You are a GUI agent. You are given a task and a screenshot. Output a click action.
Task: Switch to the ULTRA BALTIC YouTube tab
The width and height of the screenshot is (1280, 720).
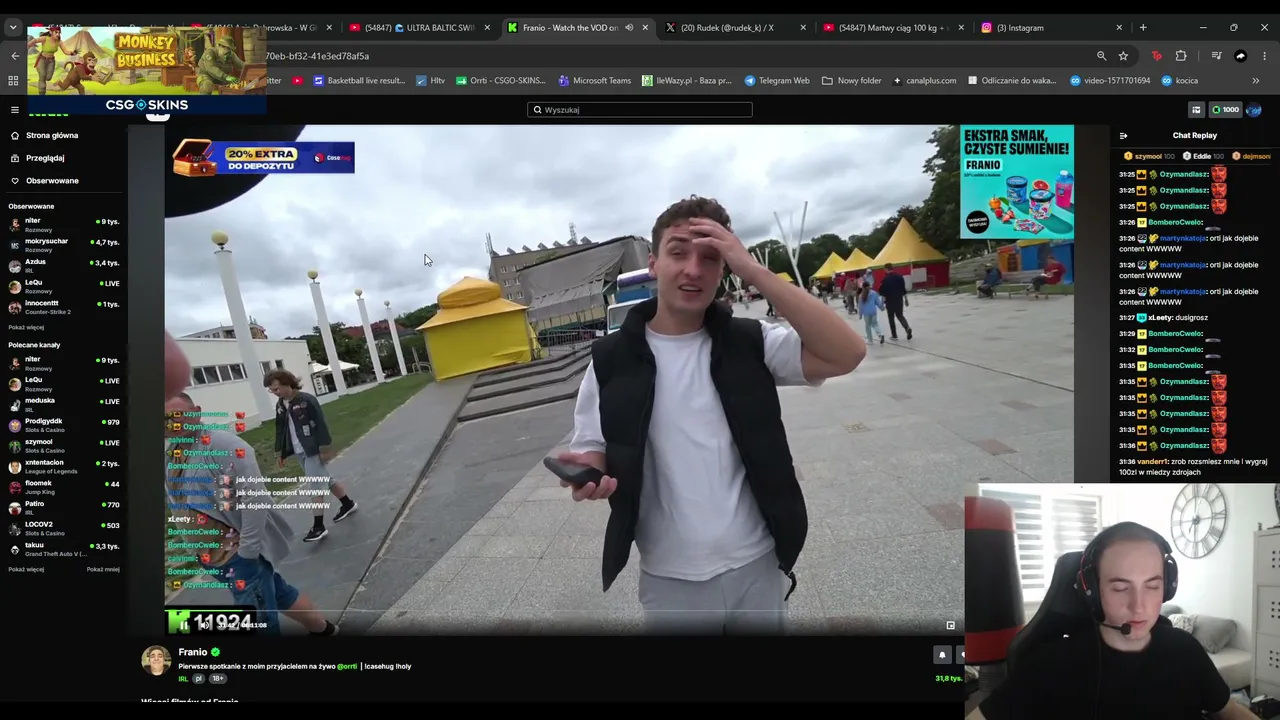(x=419, y=28)
